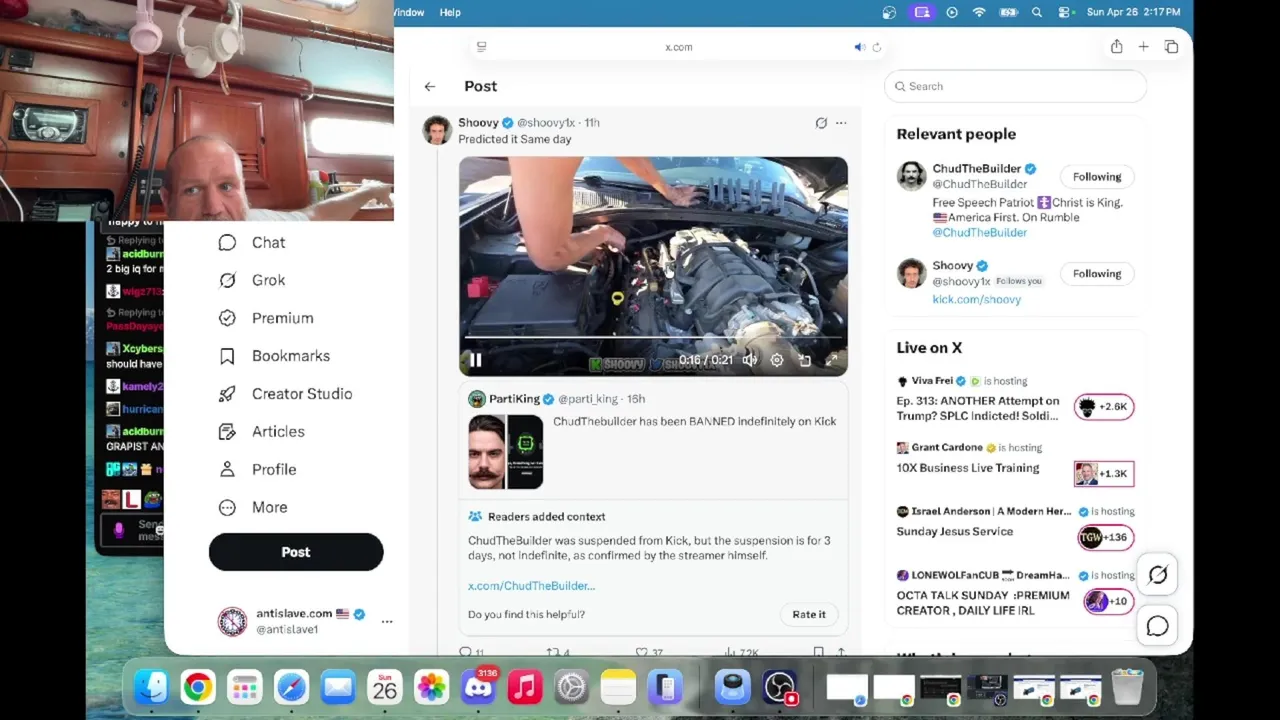Toggle video picture-in-picture mode

click(805, 360)
